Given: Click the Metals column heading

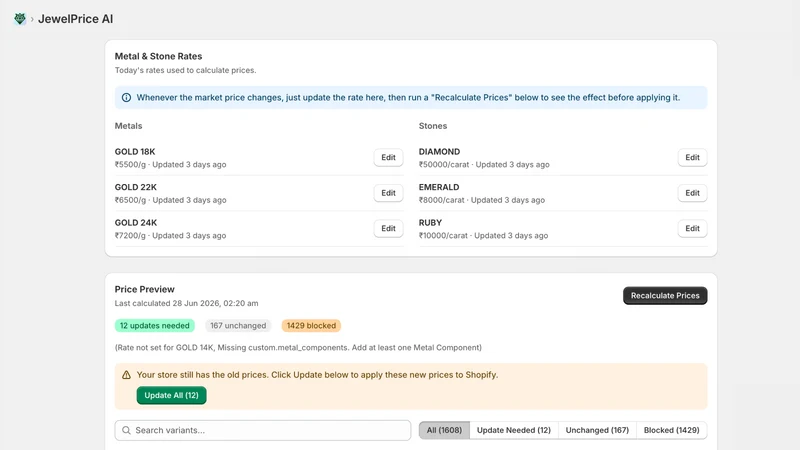Looking at the screenshot, I should click(x=128, y=126).
